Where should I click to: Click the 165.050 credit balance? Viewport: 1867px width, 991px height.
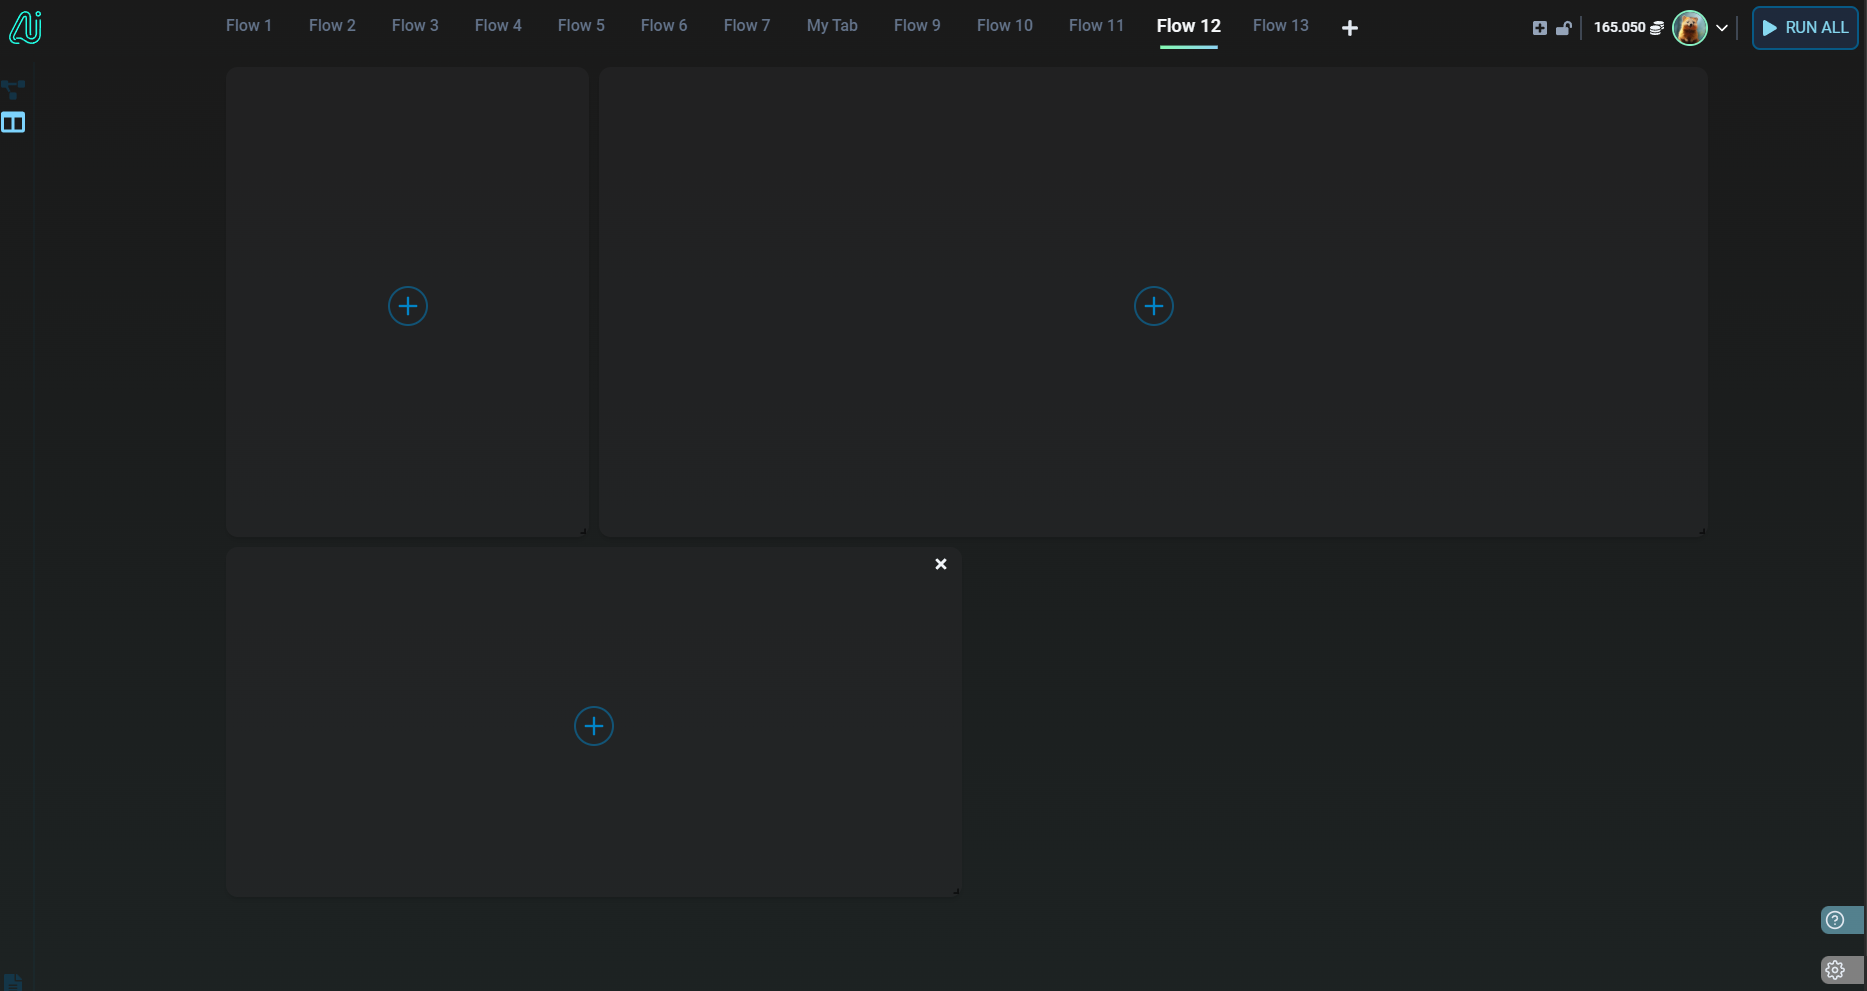(1619, 27)
